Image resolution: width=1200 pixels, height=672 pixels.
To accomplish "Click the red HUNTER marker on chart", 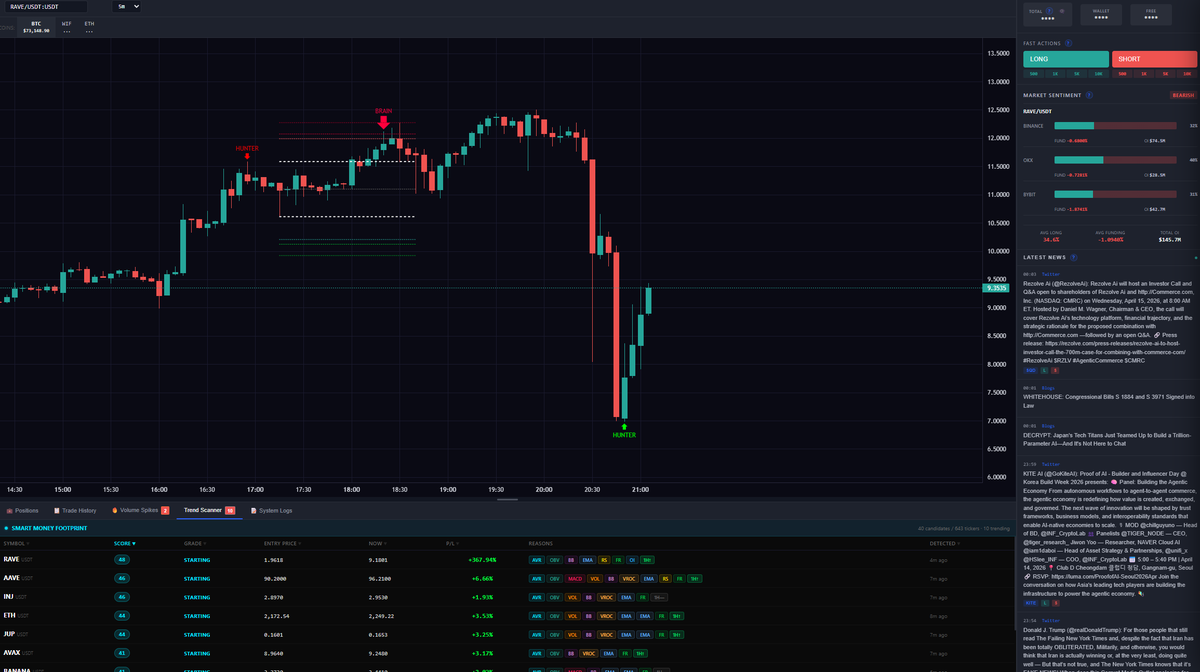I will click(x=247, y=151).
